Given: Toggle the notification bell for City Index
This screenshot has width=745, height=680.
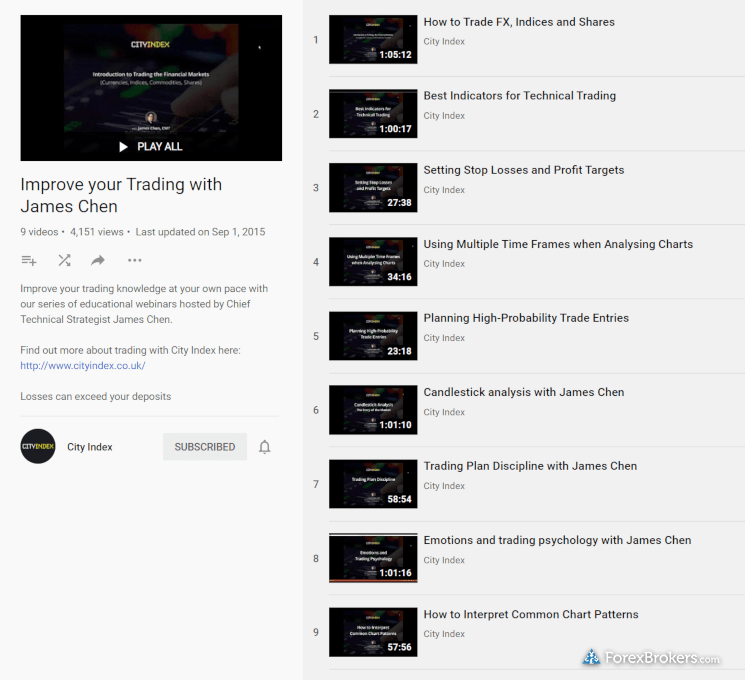Looking at the screenshot, I should coord(265,447).
